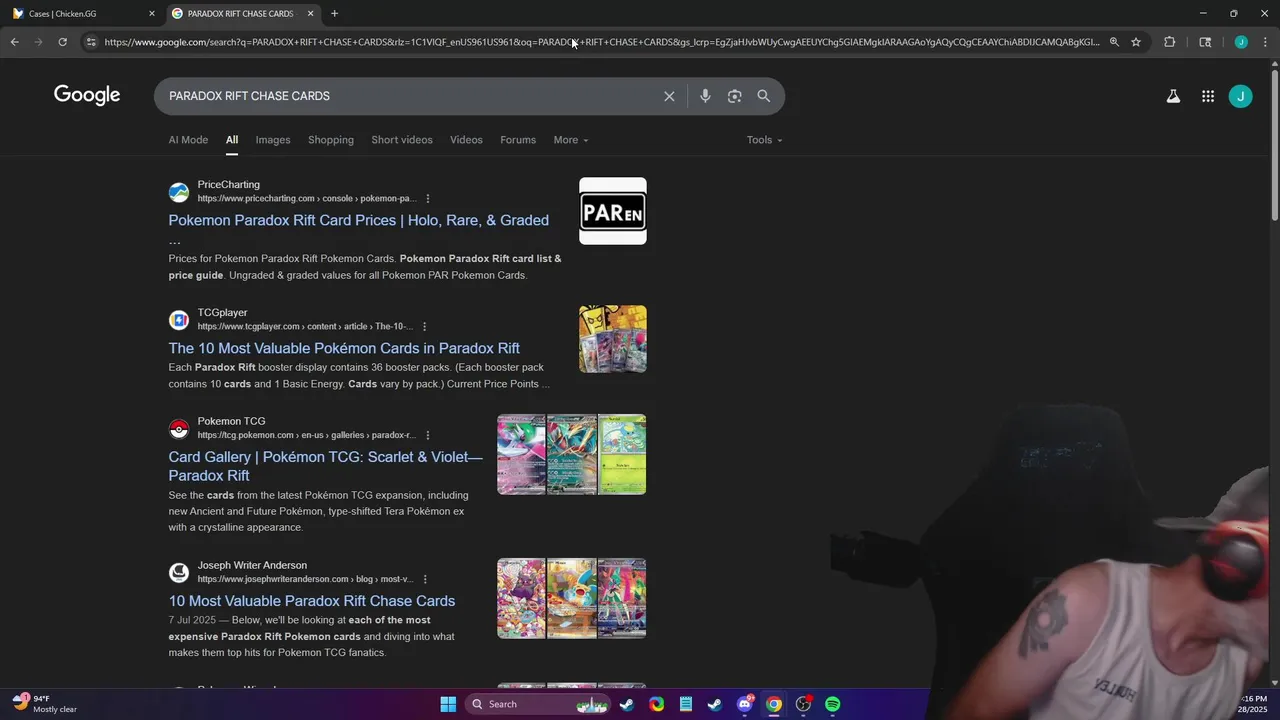Expand the Tools dropdown
This screenshot has height=720, width=1280.
764,140
